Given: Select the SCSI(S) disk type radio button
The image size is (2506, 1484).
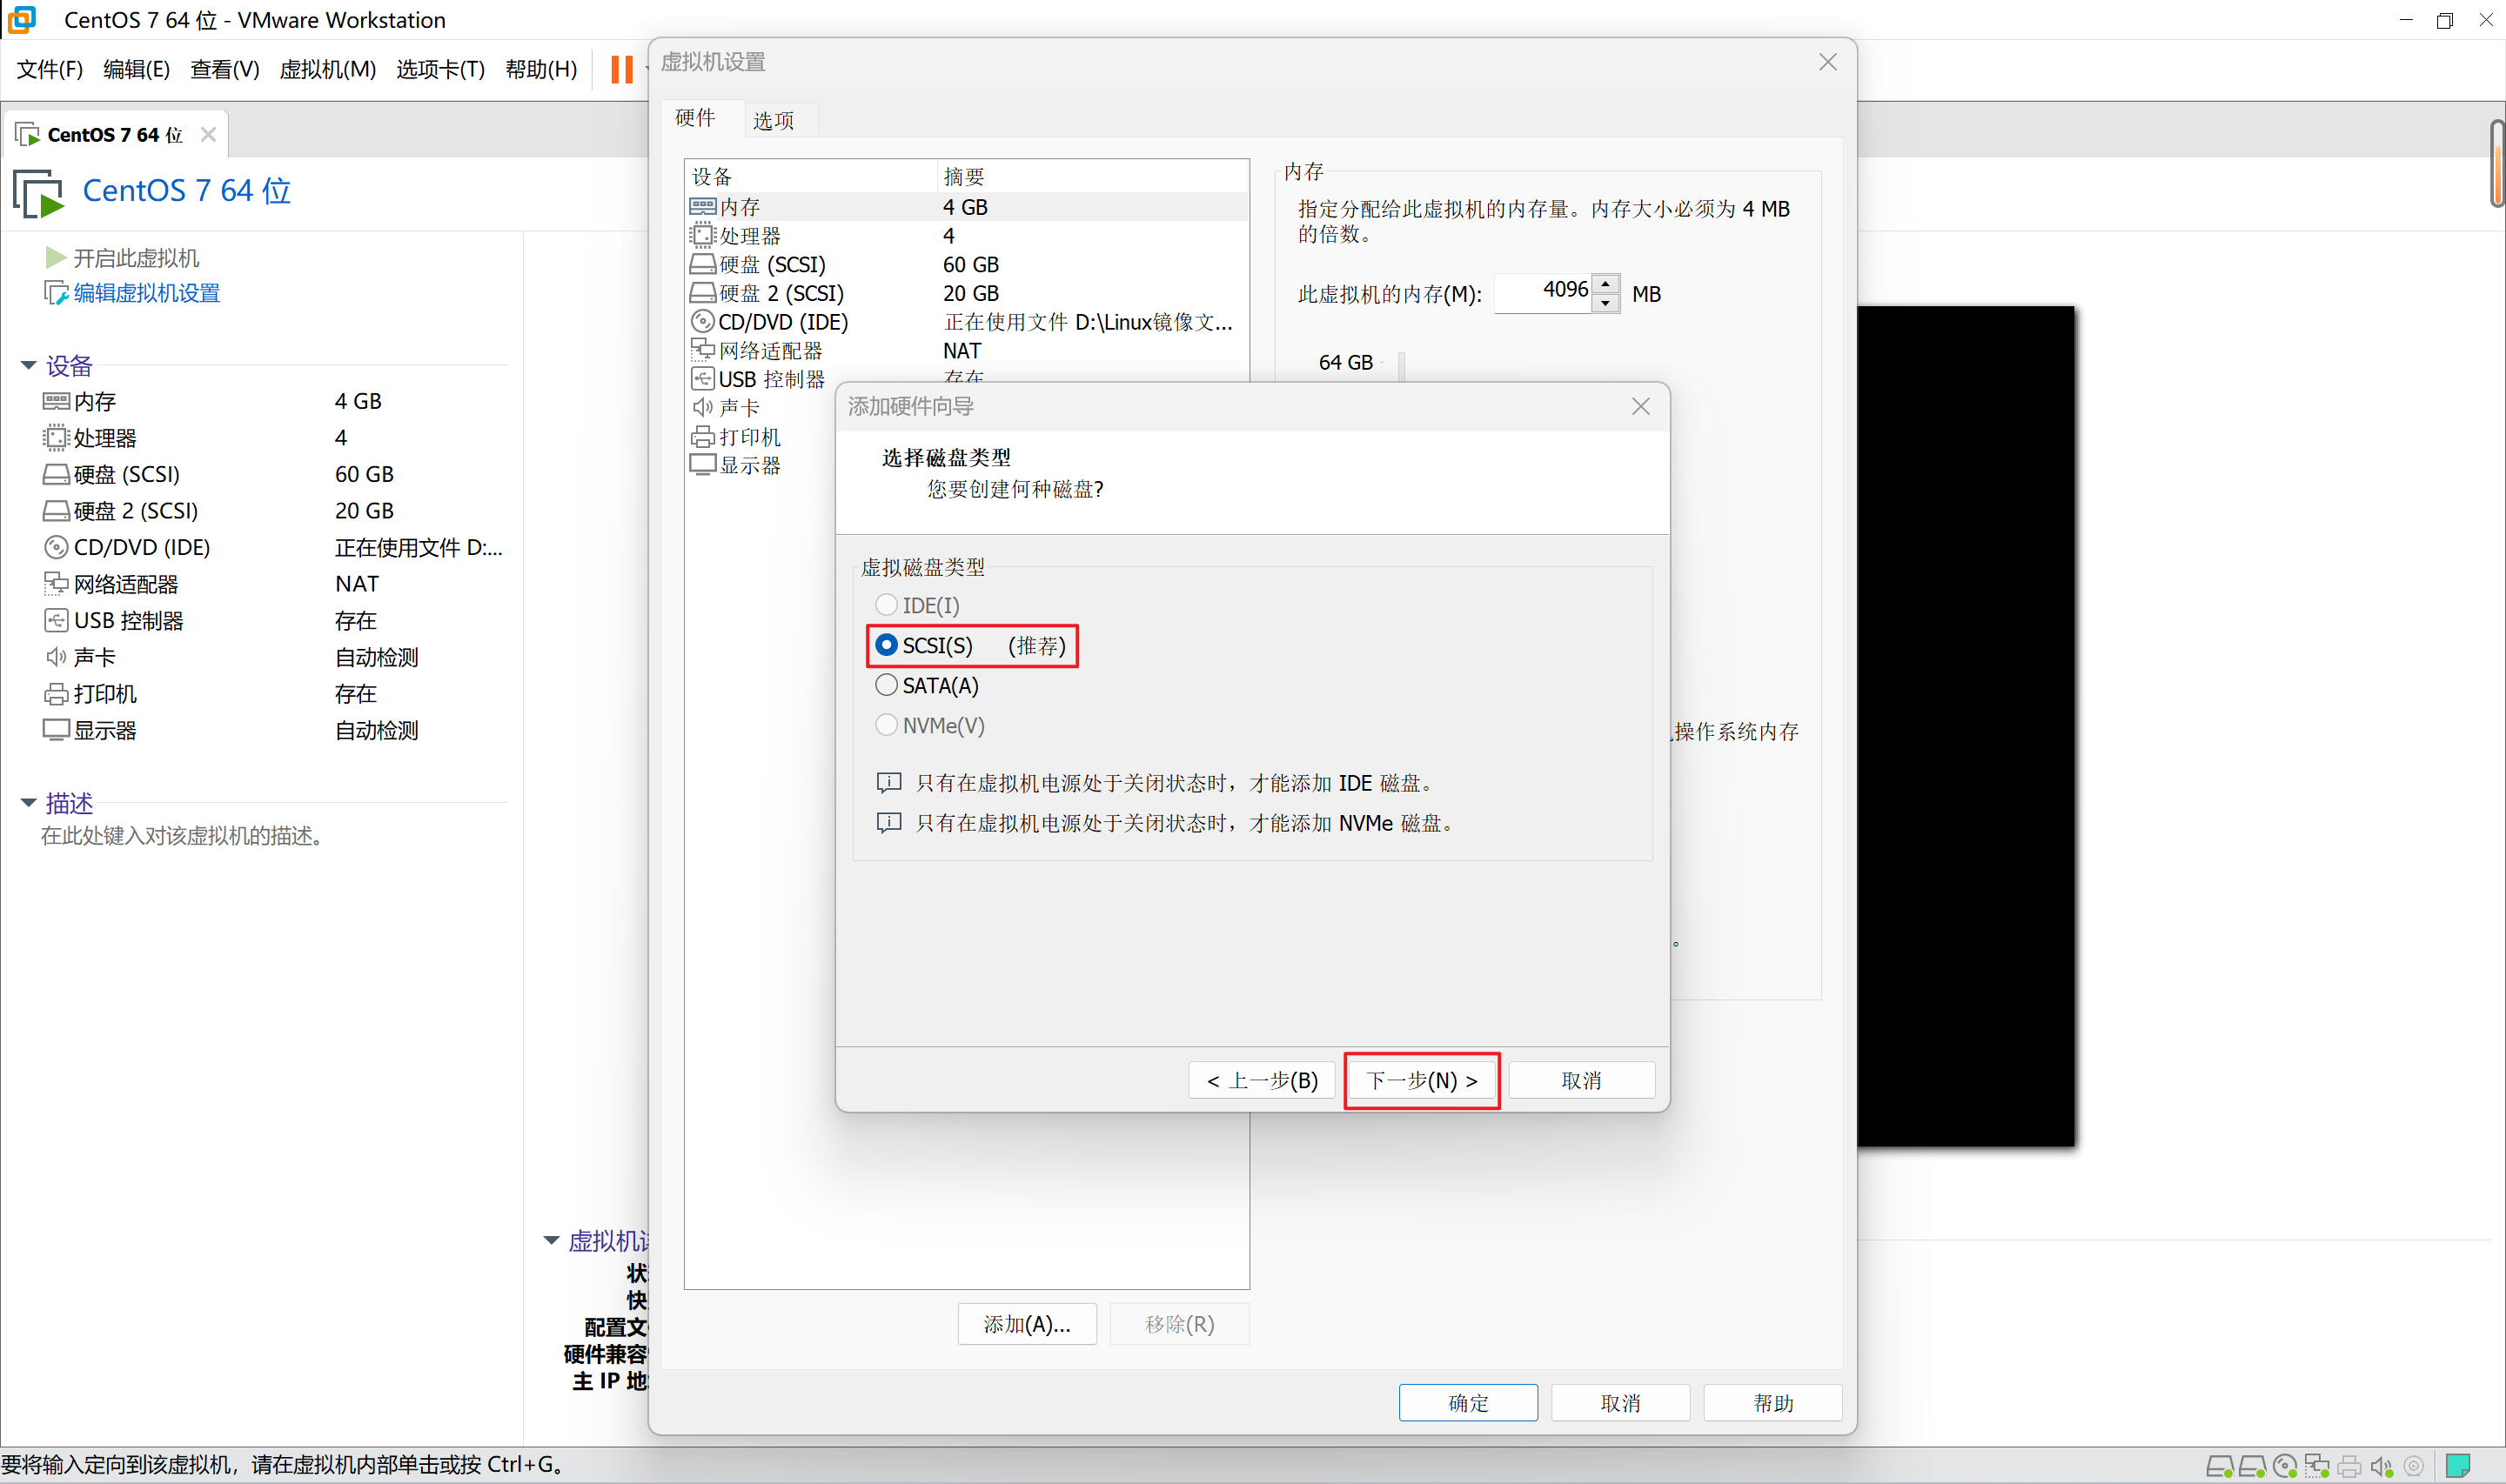Looking at the screenshot, I should coord(886,645).
